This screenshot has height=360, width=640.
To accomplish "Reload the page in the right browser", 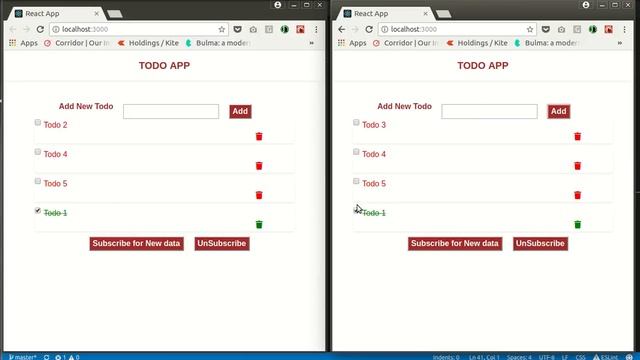I will click(x=369, y=29).
